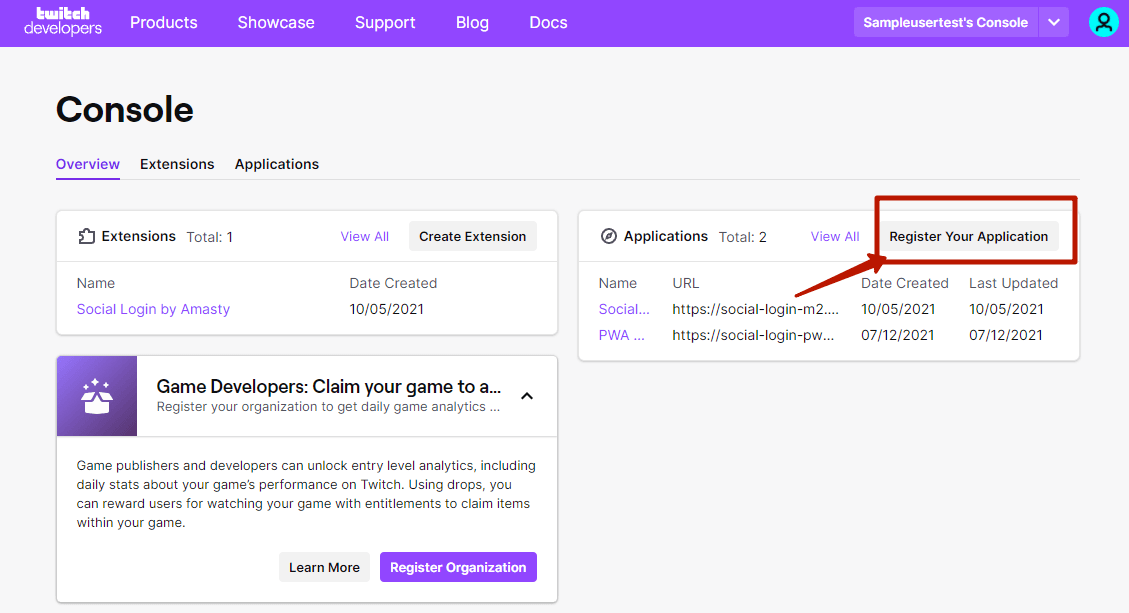Click View All in Applications panel
Screen dimensions: 1129x613
[835, 236]
